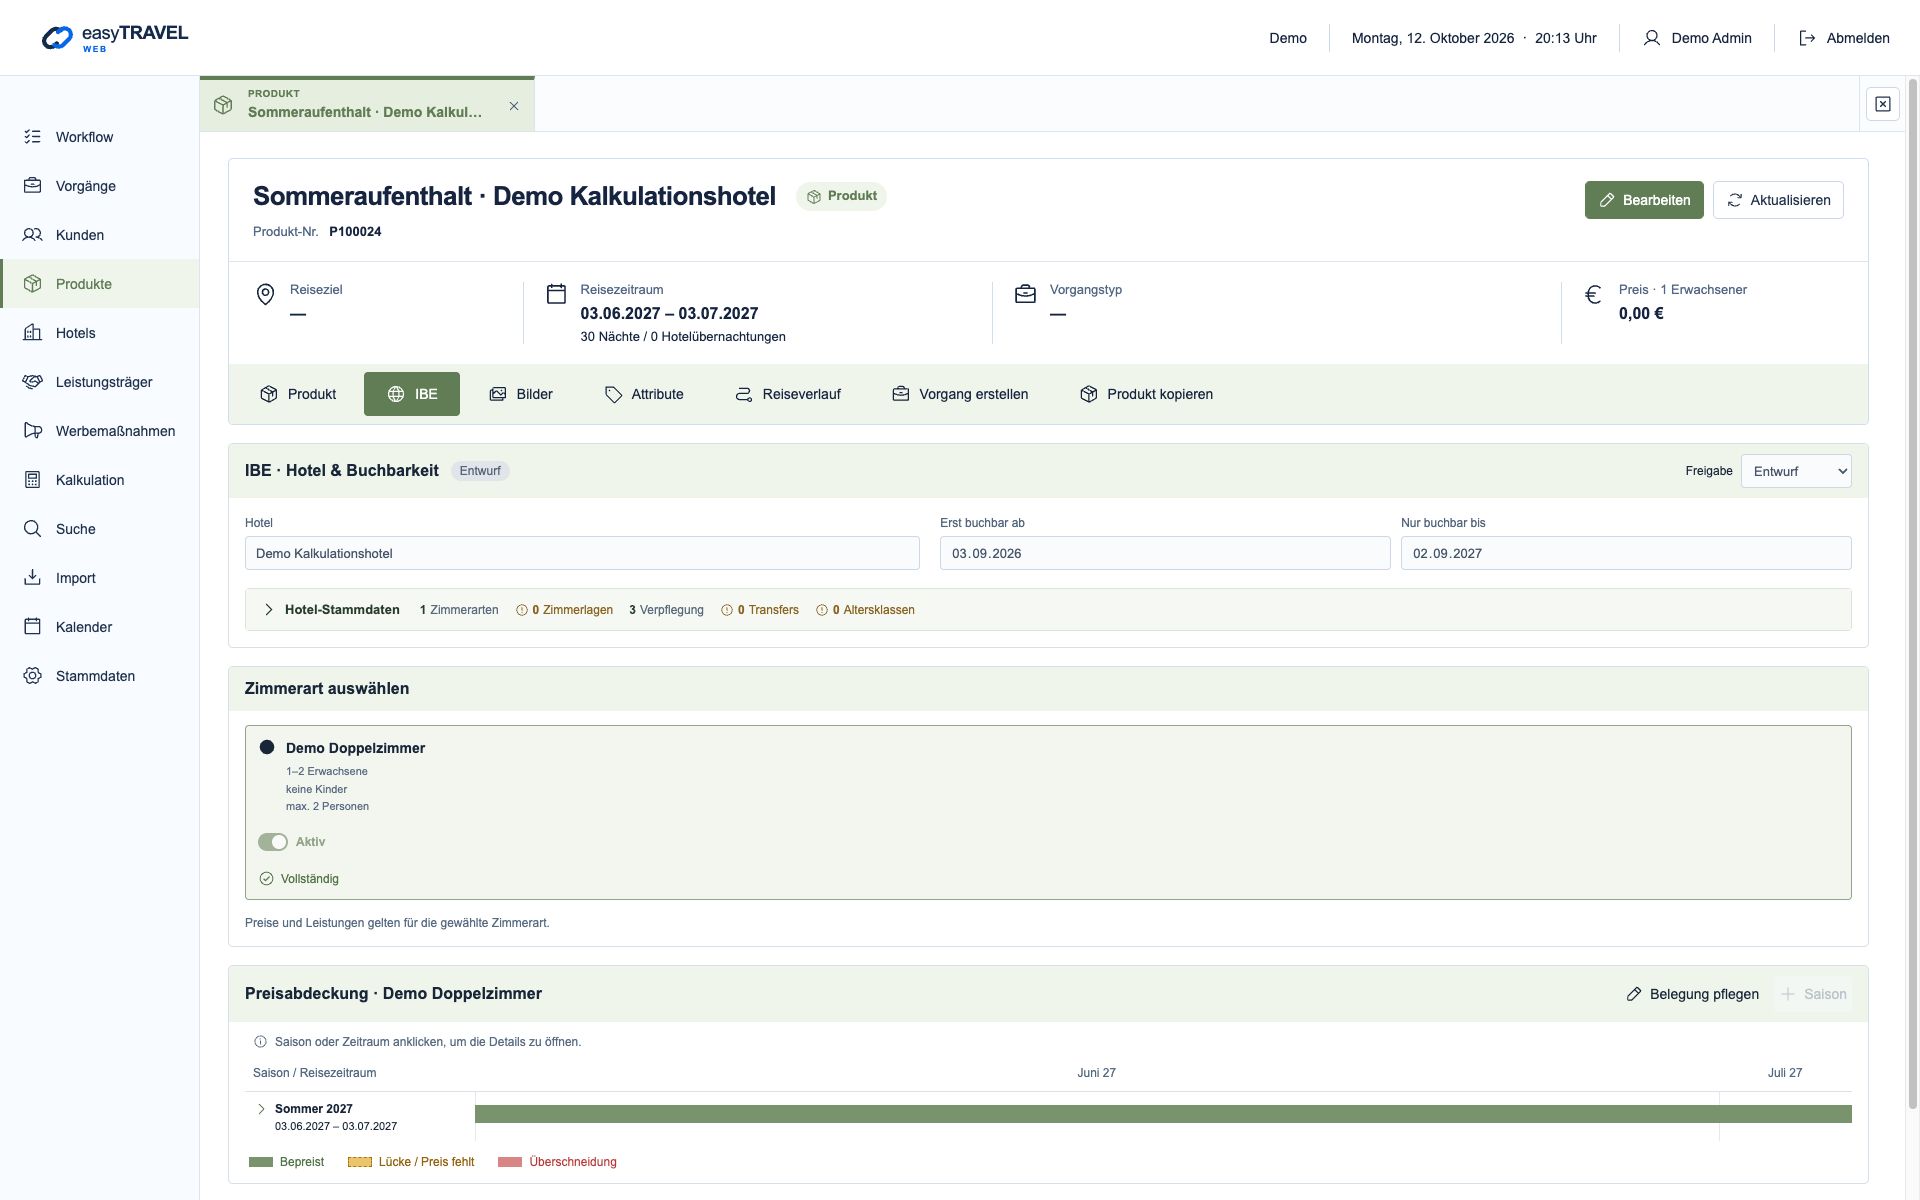Open Kalender in the sidebar
This screenshot has height=1200, width=1920.
[99, 627]
